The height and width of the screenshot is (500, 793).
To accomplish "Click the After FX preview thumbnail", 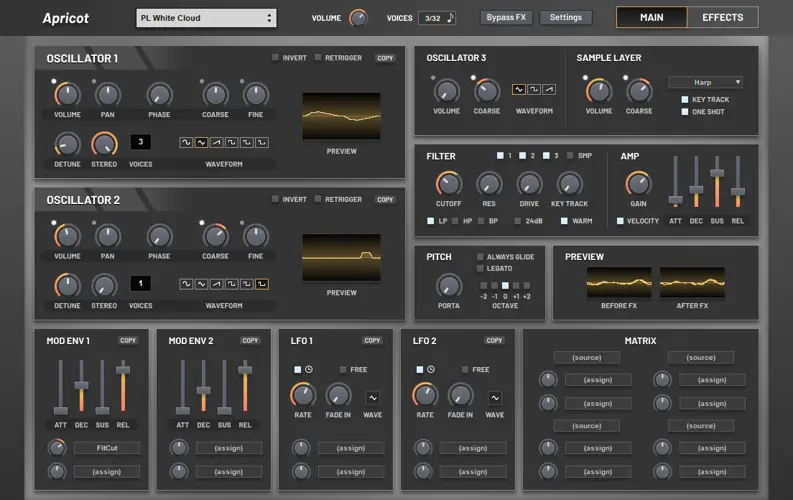I will tap(692, 283).
